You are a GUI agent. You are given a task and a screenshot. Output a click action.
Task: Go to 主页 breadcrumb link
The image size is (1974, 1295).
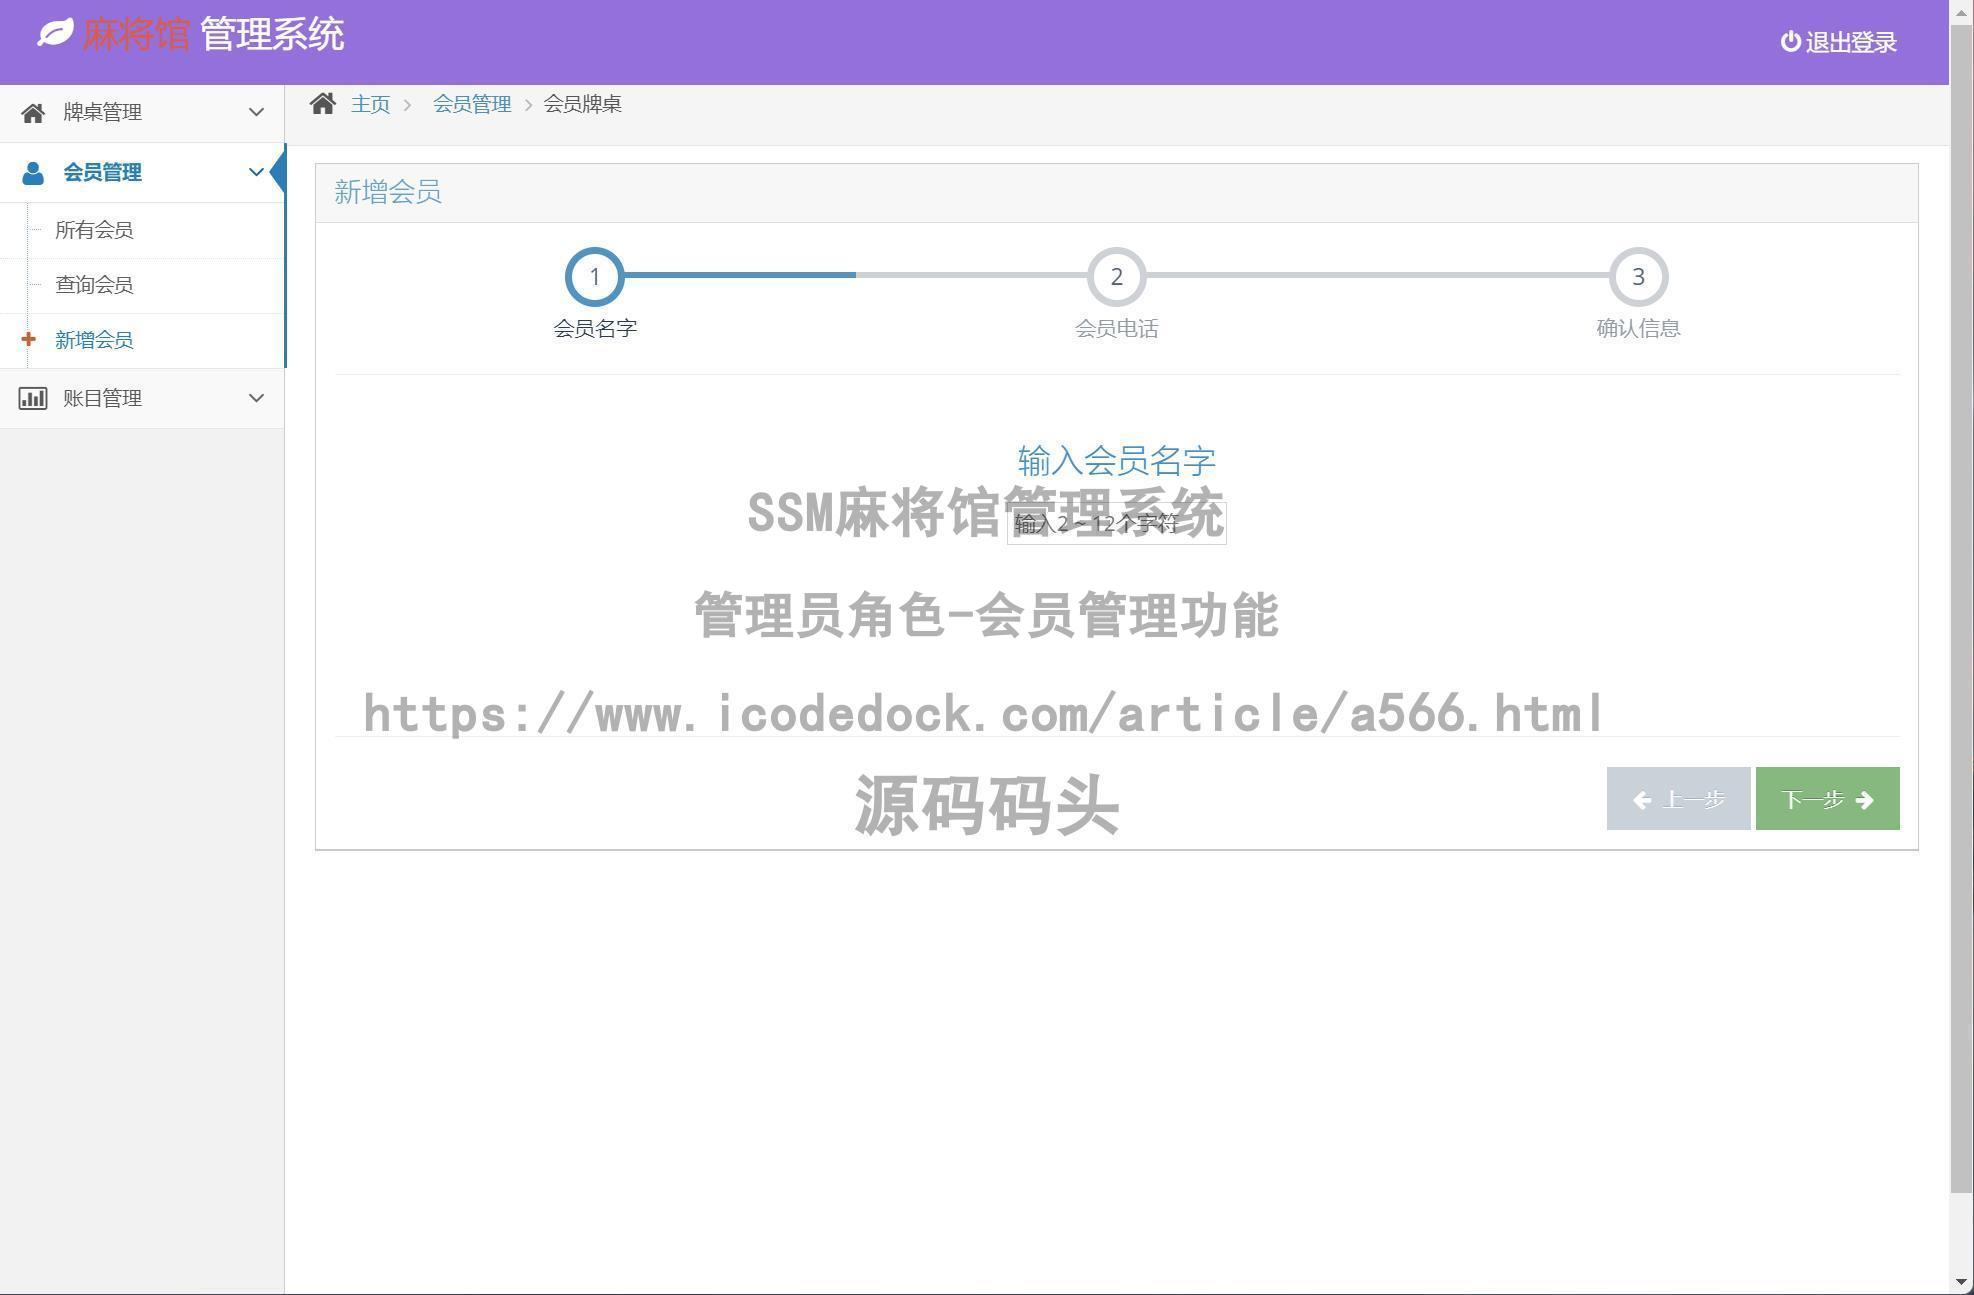(370, 104)
